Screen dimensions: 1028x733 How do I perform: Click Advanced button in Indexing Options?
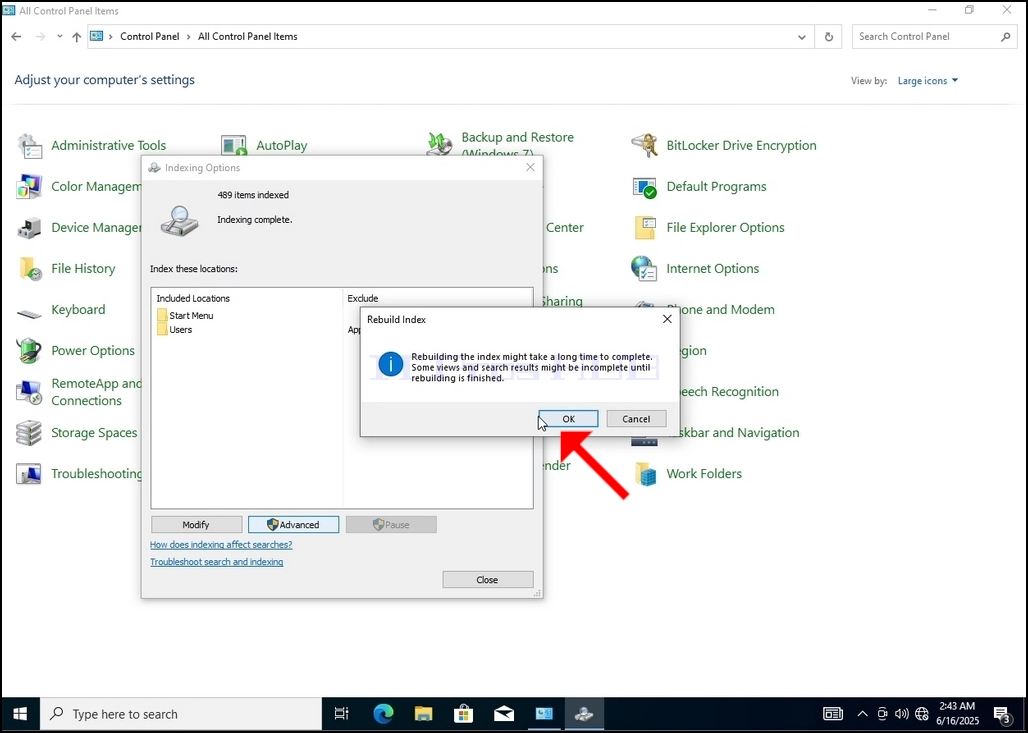point(293,525)
